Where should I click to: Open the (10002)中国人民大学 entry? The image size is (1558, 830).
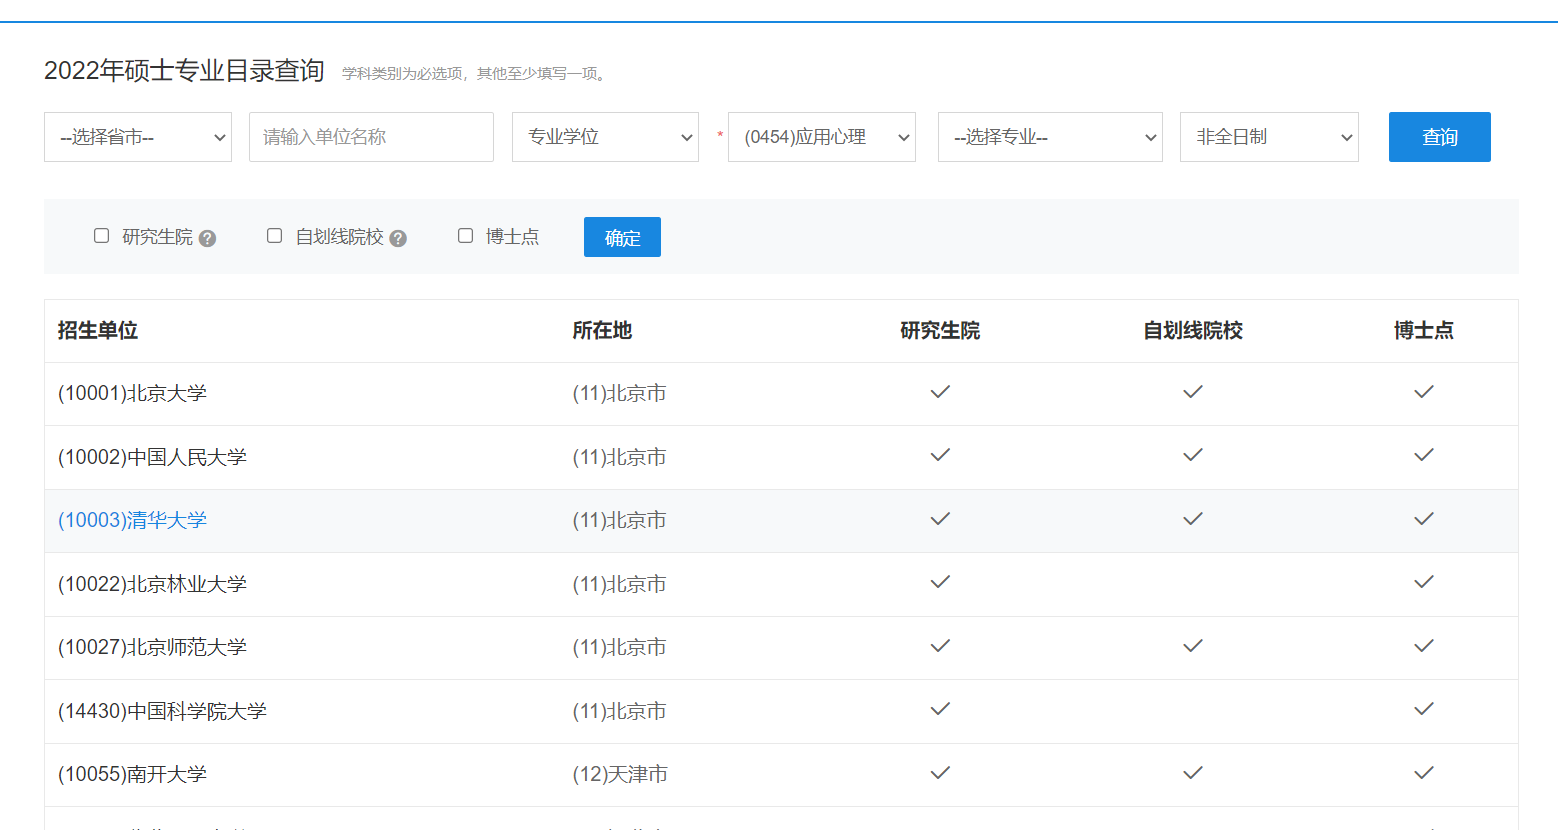click(x=152, y=457)
